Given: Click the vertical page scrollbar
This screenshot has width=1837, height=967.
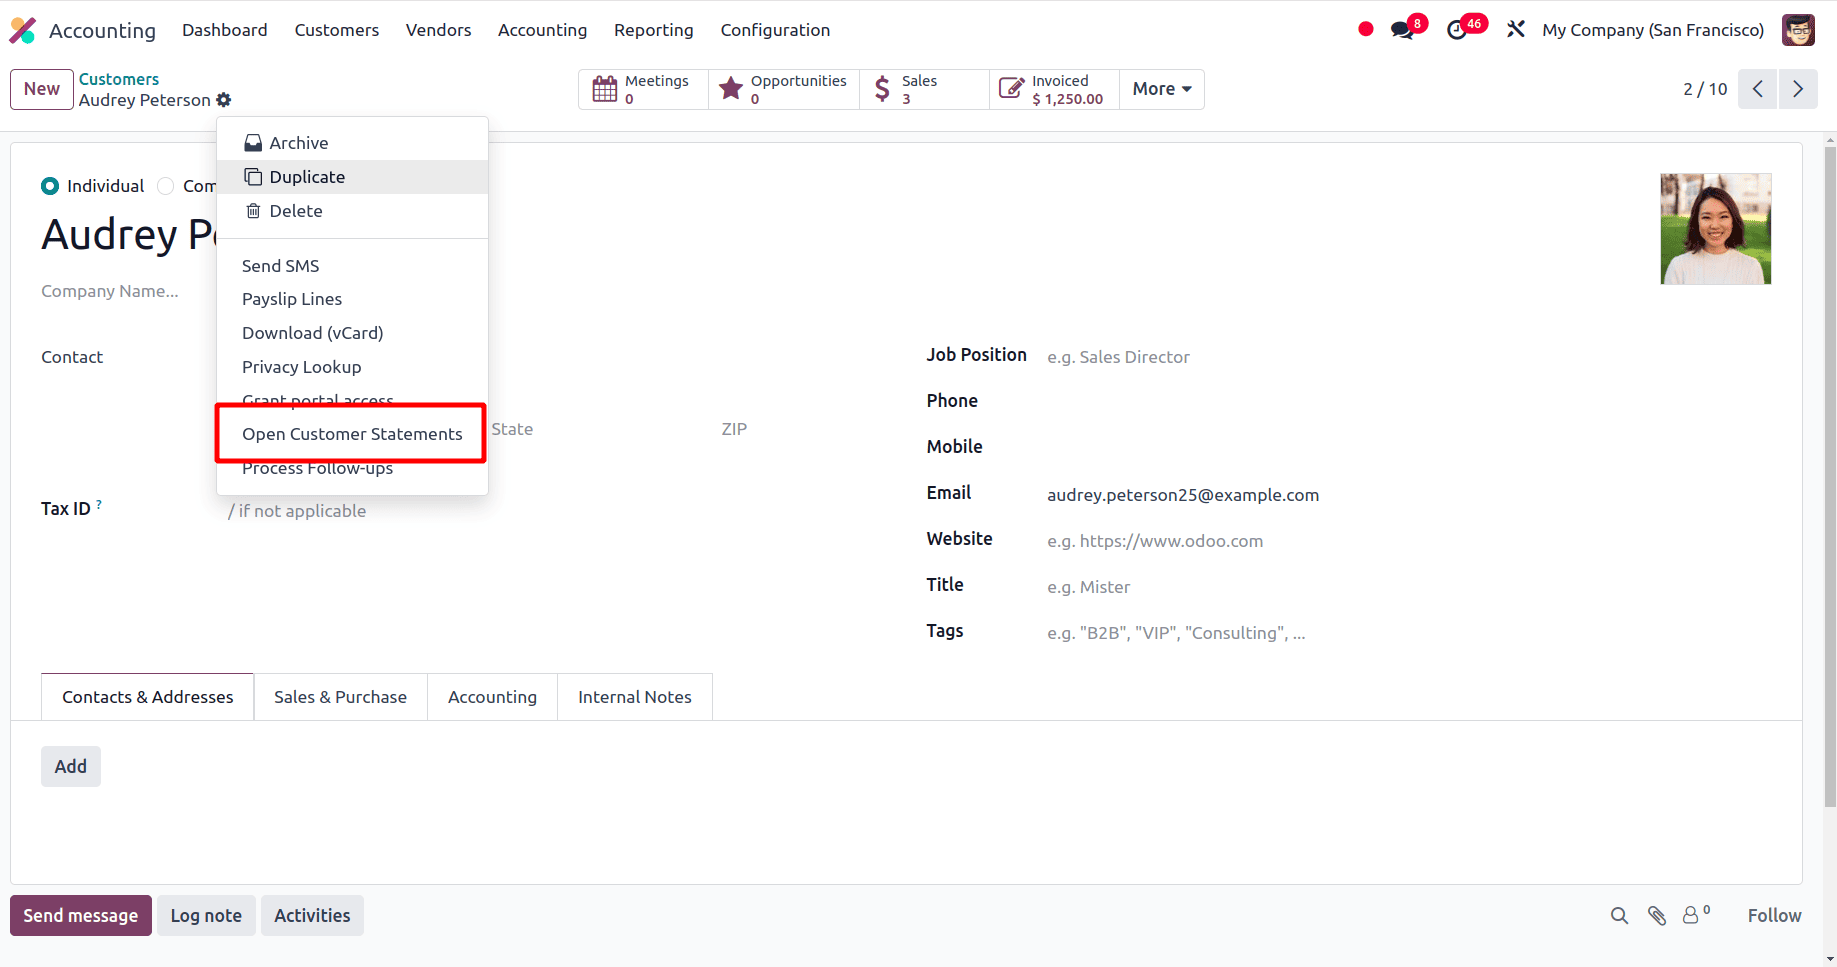Looking at the screenshot, I should point(1830,475).
